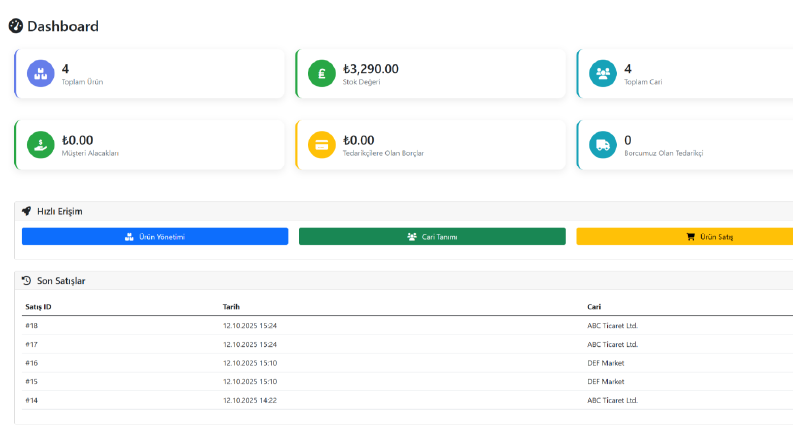The width and height of the screenshot is (793, 446).
Task: Click the Borcumuz Olan Tedarikçi truck icon
Action: point(603,145)
